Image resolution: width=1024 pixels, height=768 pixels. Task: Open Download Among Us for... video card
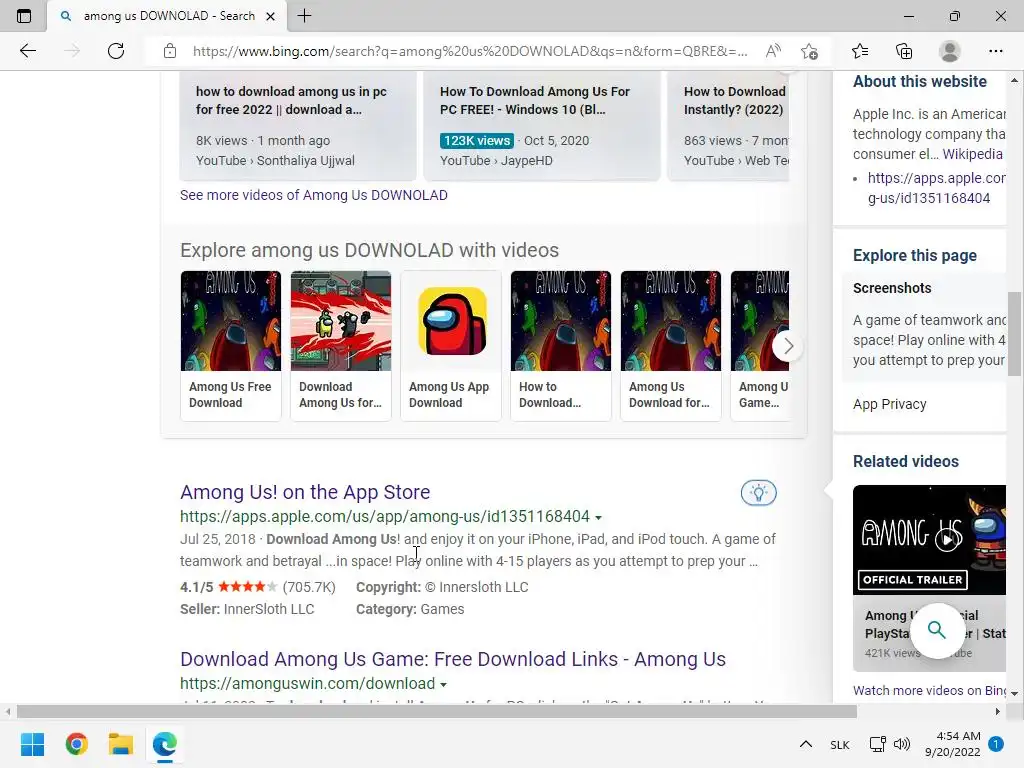tap(341, 346)
